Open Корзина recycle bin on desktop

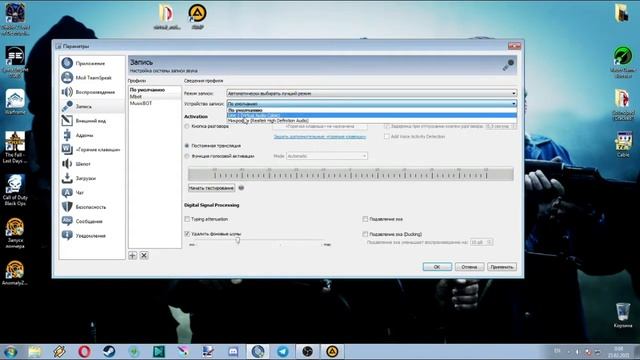tap(623, 315)
